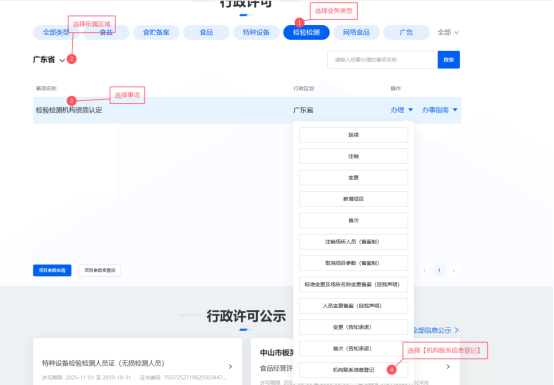Choose 人员变更备案（自我声明） menu option
554x385 pixels.
353,306
